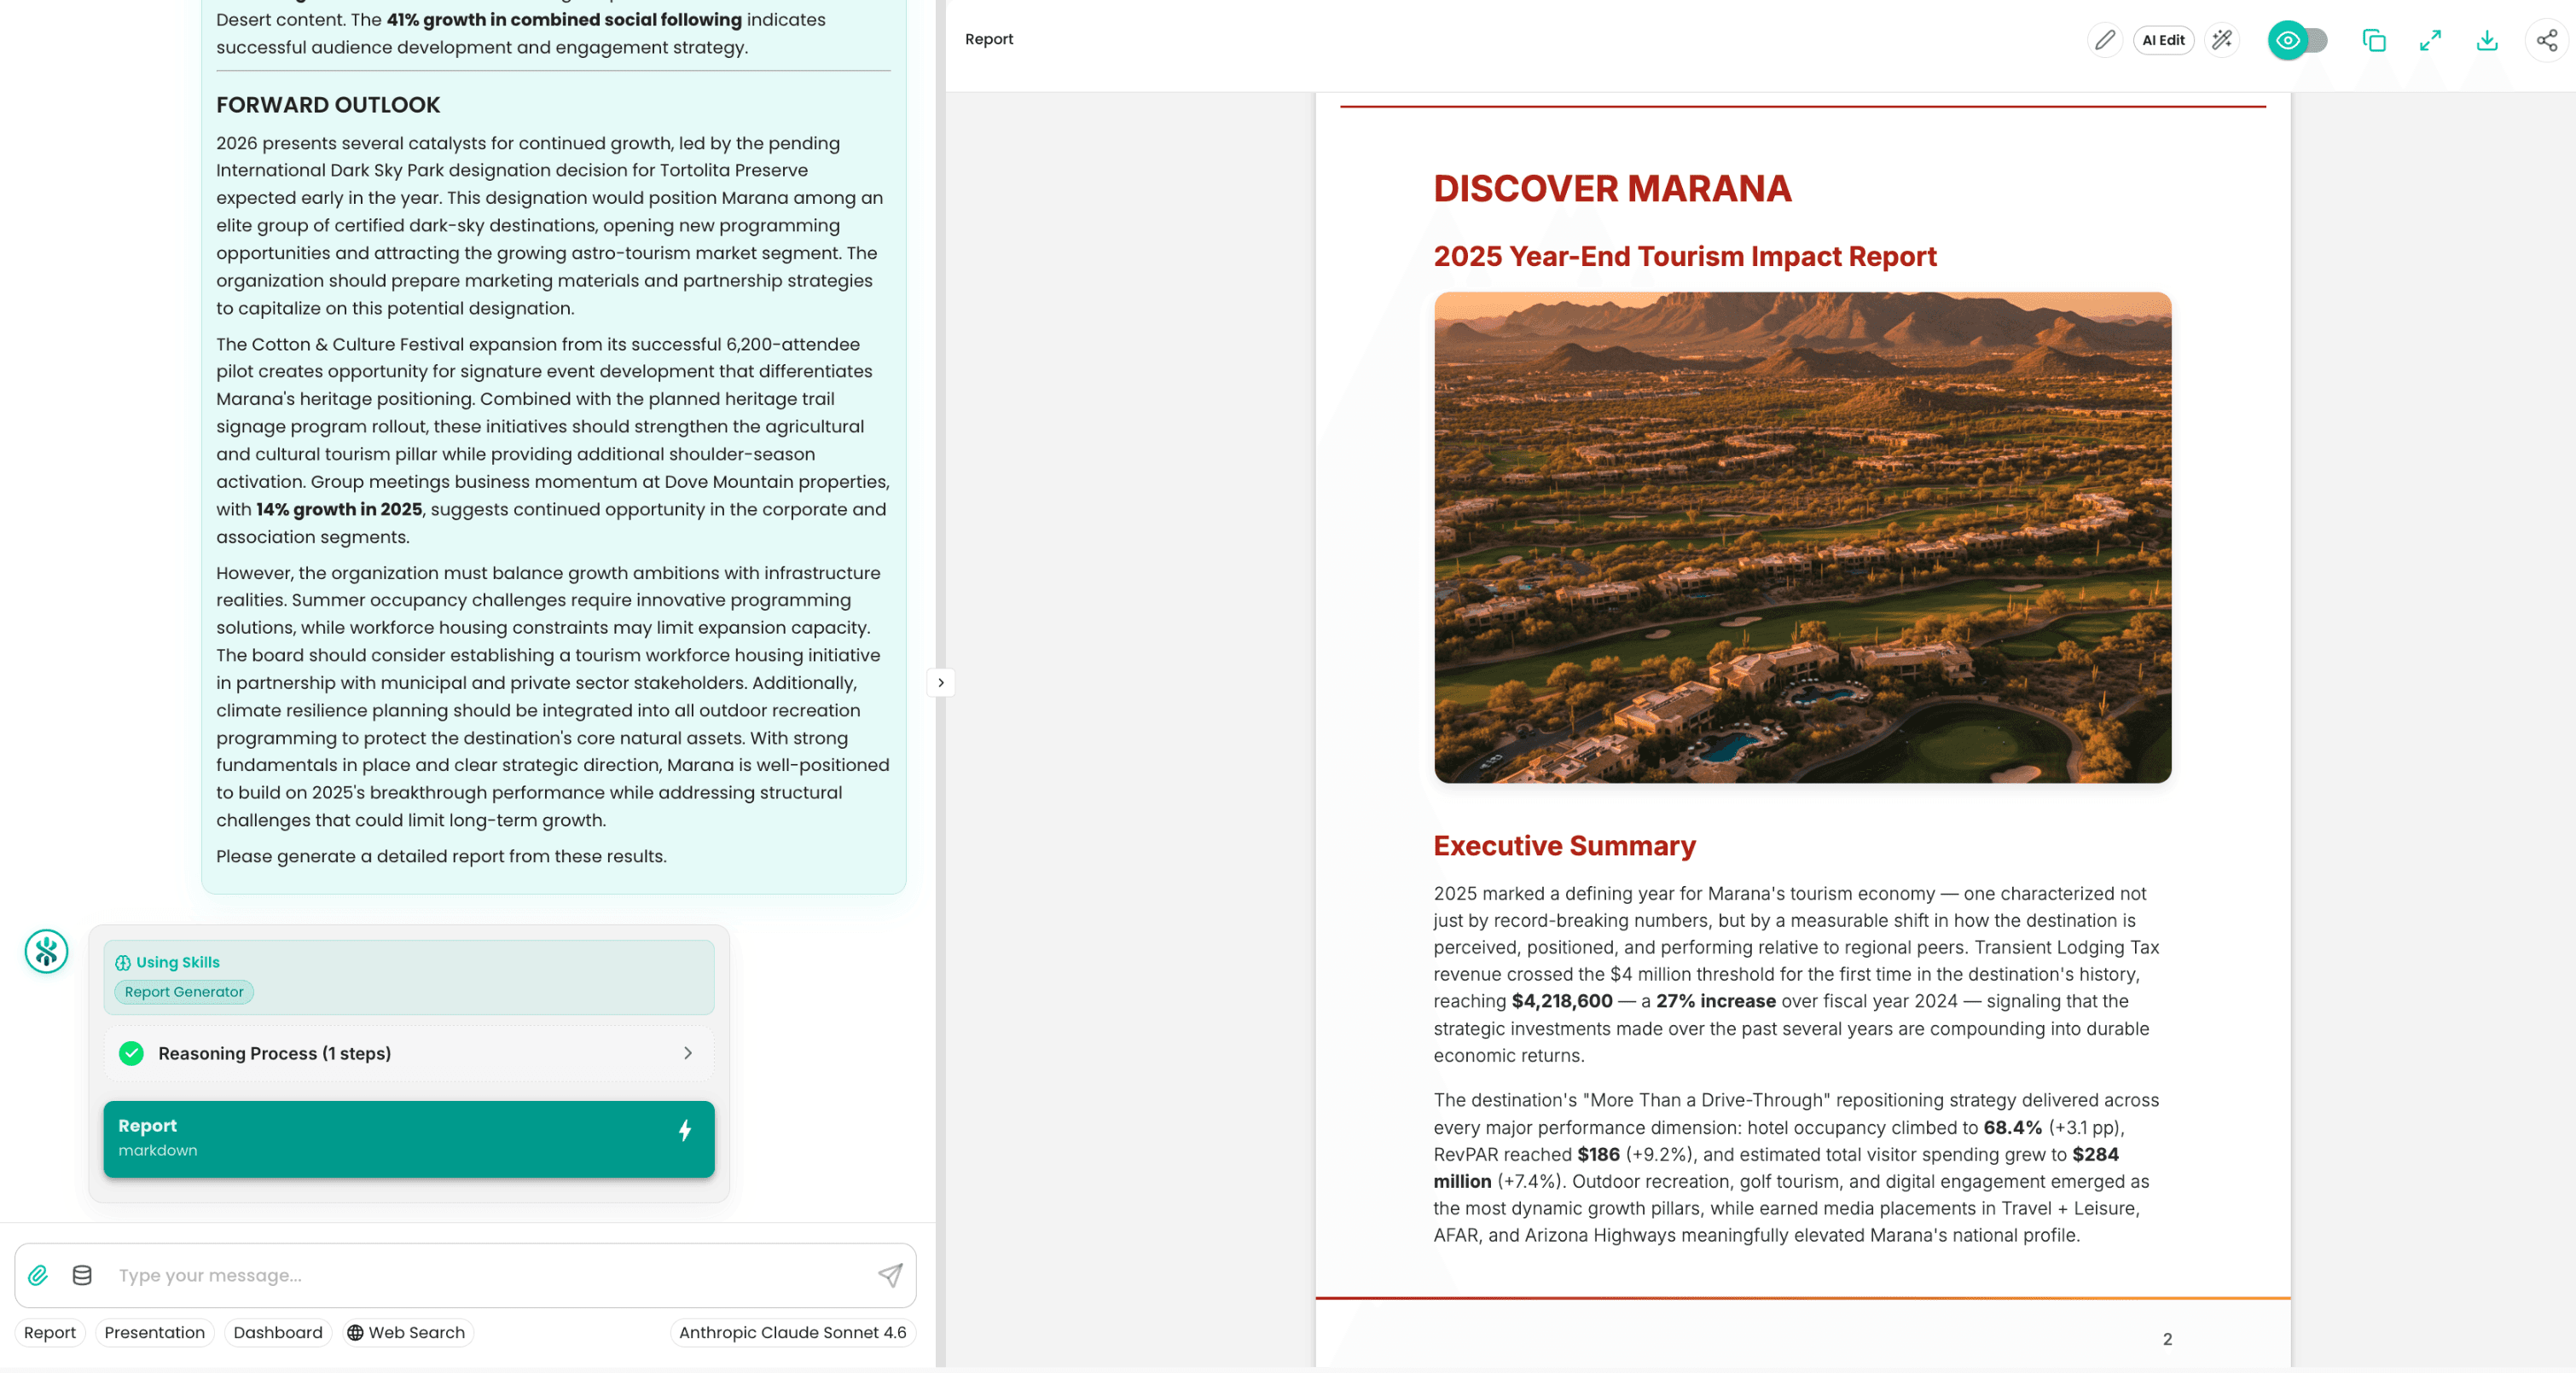Click the lightning bolt icon on Report card
This screenshot has width=2576, height=1373.
[685, 1130]
